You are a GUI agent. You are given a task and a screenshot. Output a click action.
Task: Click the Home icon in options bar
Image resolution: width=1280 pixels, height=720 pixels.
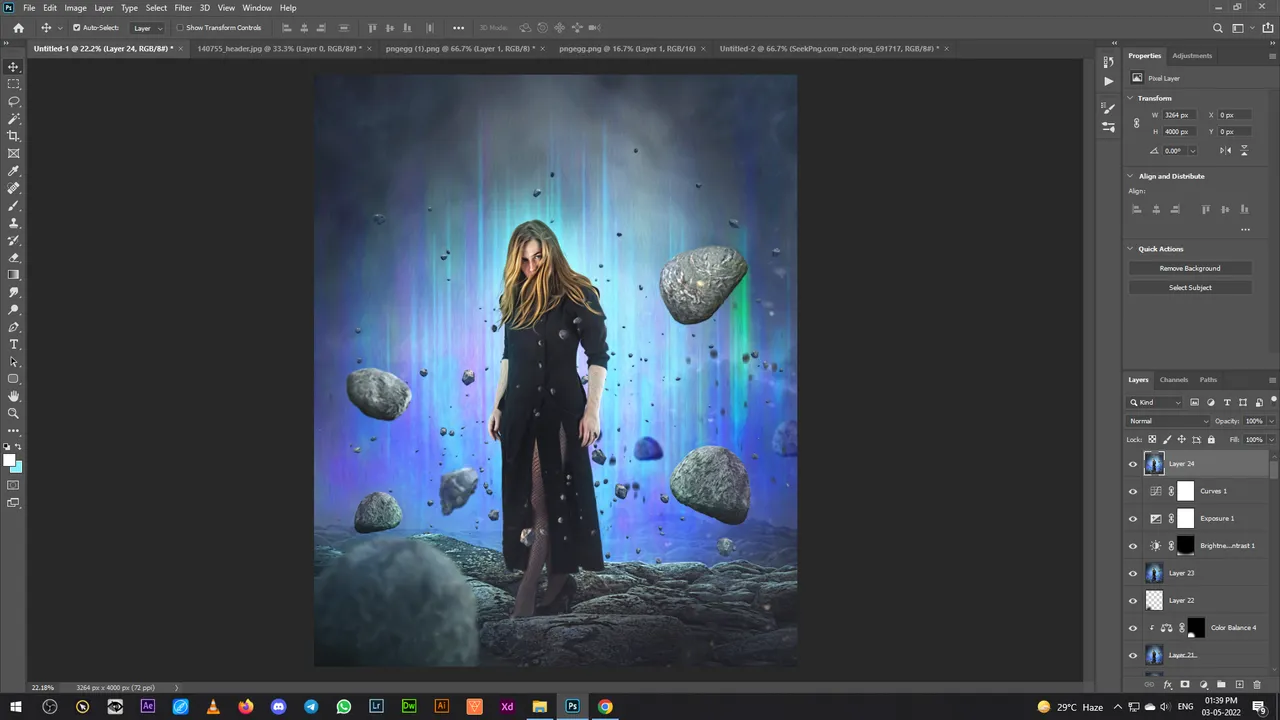tap(18, 28)
